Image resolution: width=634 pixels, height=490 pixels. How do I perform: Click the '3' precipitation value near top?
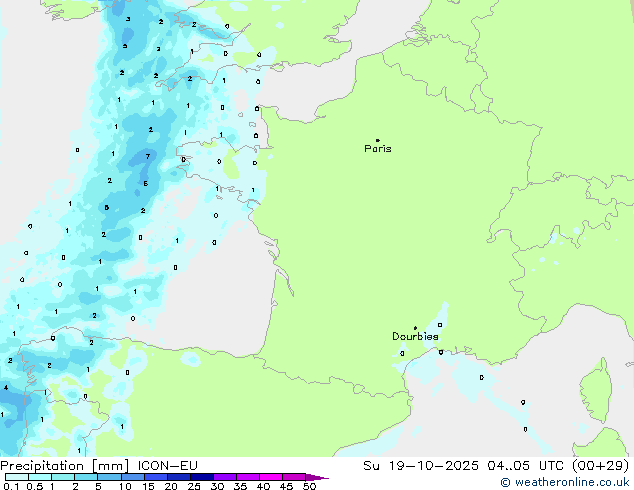(x=128, y=19)
